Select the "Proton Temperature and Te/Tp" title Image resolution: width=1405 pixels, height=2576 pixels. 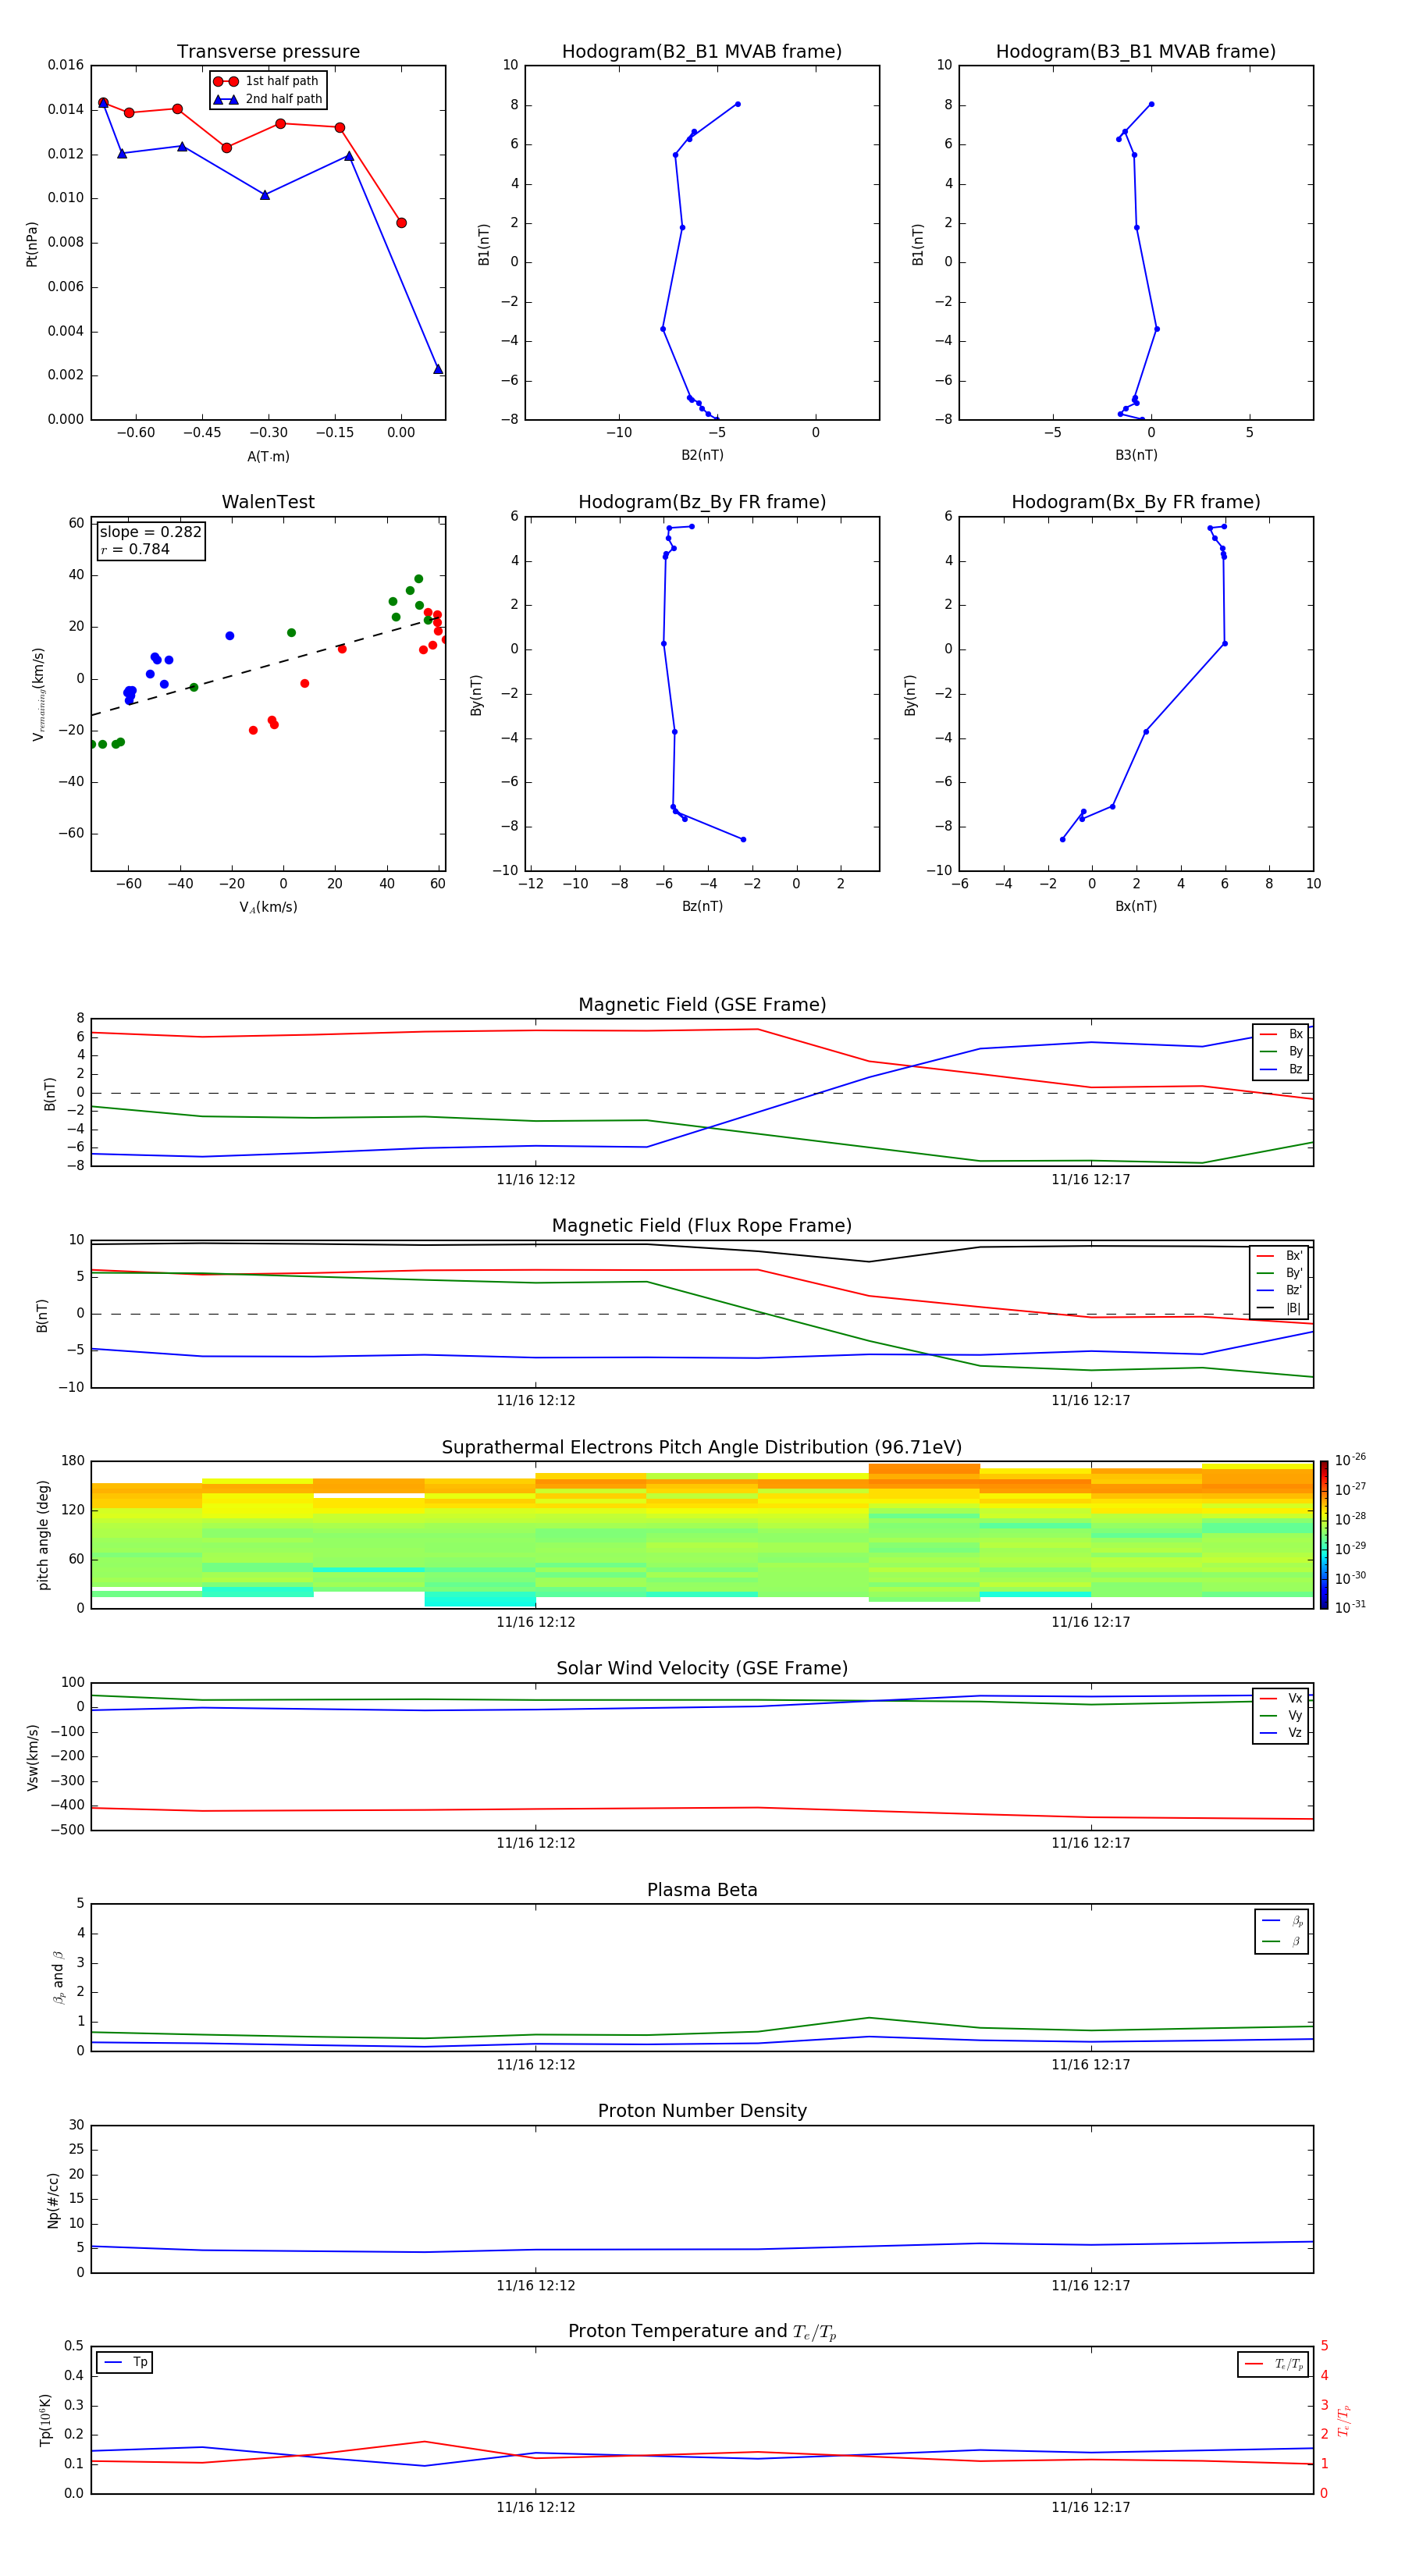(702, 2332)
